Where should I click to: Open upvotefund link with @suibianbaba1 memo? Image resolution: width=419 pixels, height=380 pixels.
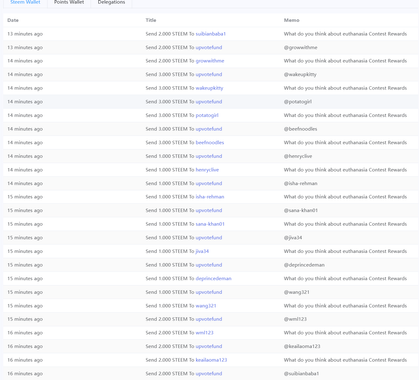209,374
